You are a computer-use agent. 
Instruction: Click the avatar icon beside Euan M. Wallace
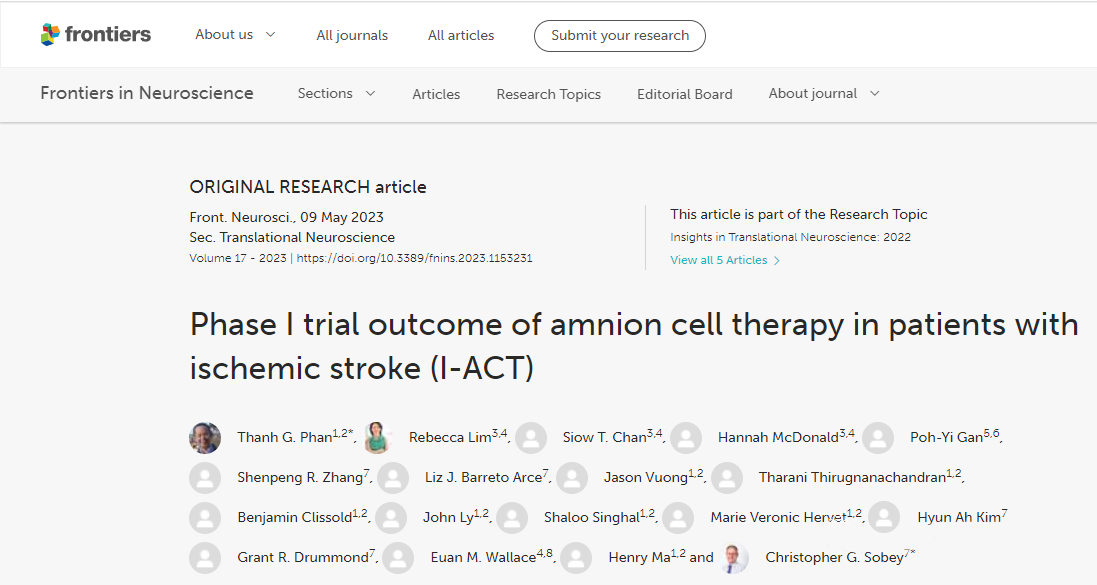398,557
